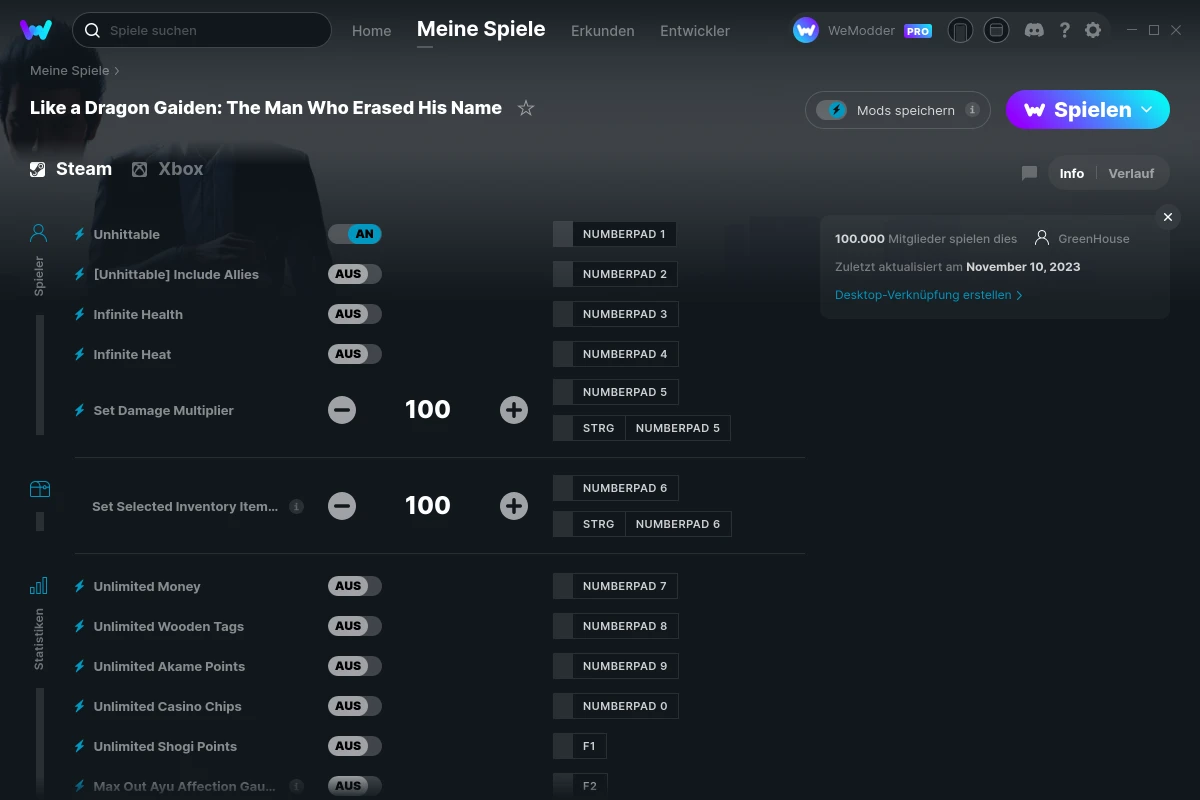The image size is (1200, 800).
Task: Click the Meine Spiele breadcrumb link
Action: 70,71
